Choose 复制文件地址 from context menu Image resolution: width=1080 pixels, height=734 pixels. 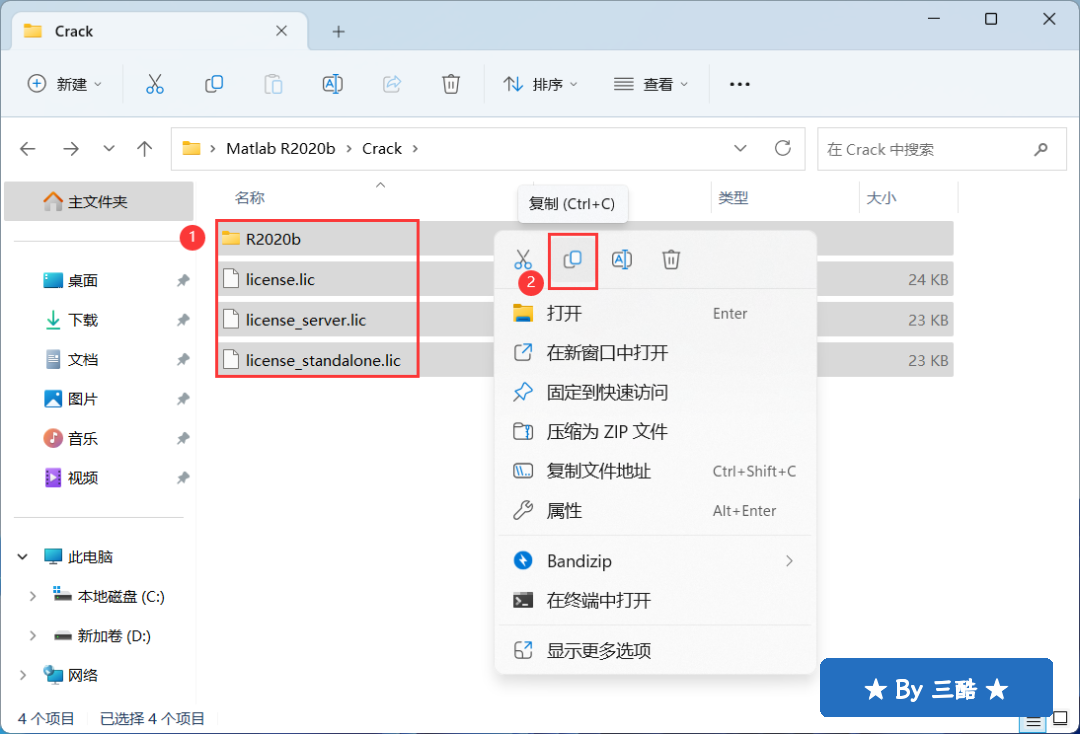tap(655, 472)
